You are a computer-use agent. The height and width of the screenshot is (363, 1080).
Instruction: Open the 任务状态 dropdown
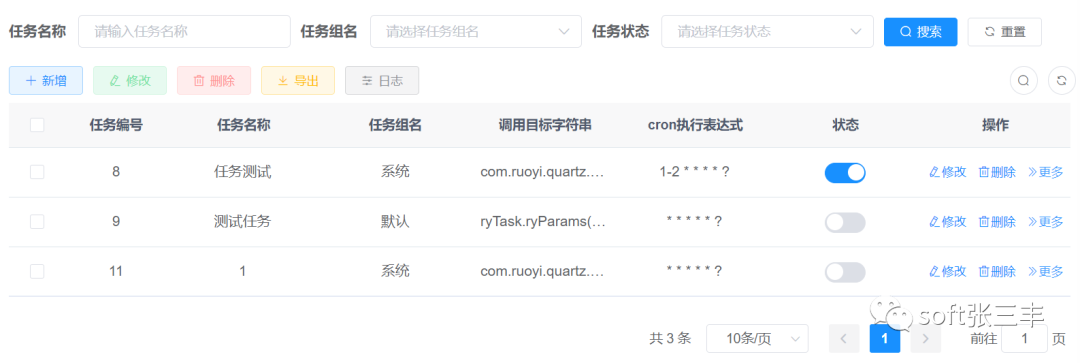click(x=767, y=32)
